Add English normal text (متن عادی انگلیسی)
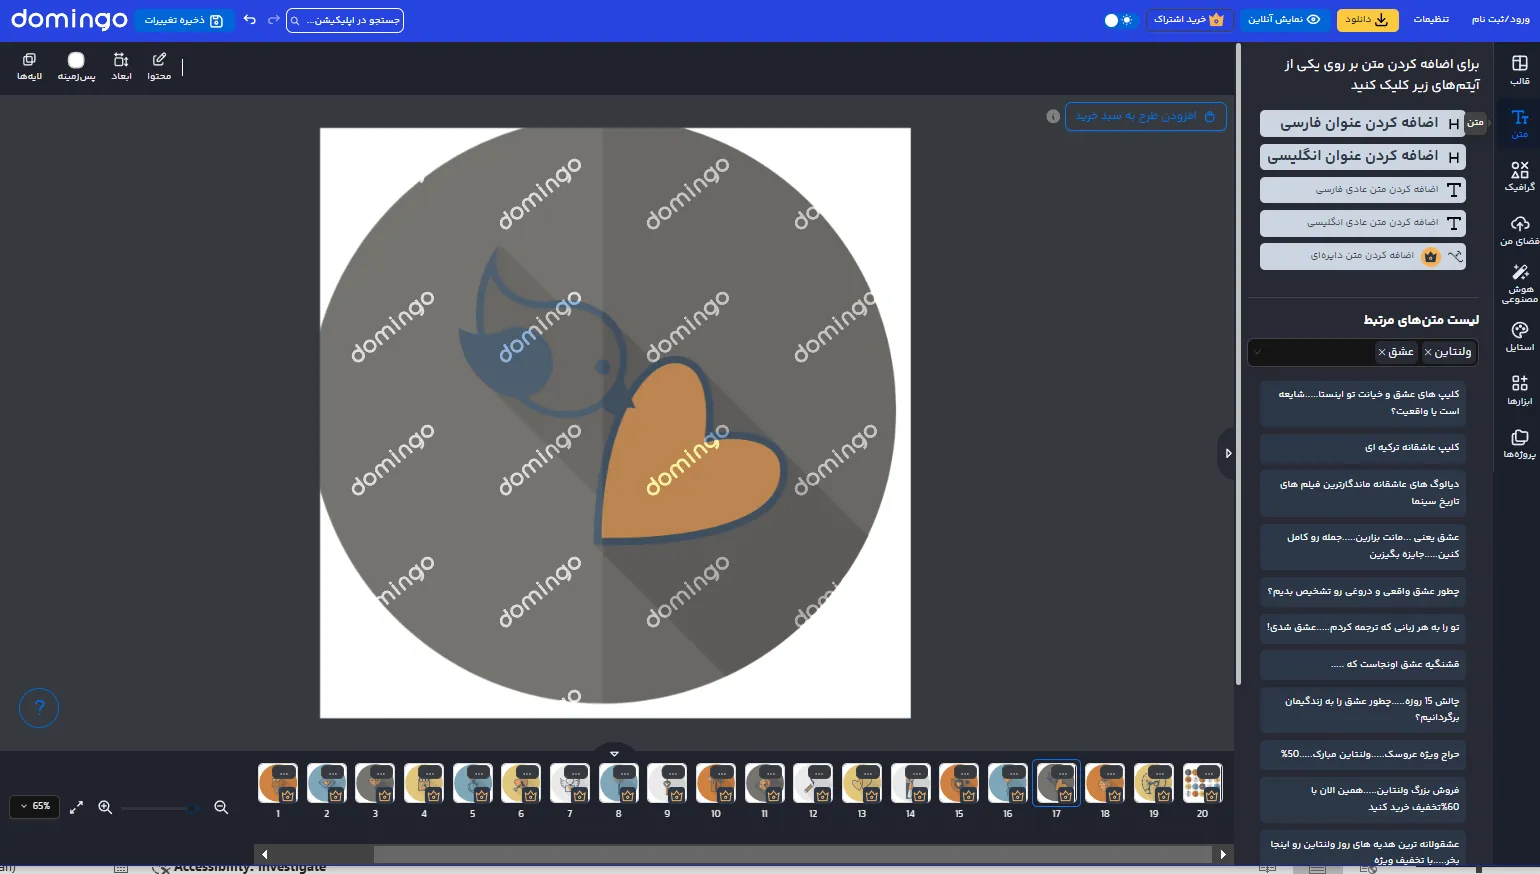This screenshot has width=1540, height=874. tap(1362, 223)
